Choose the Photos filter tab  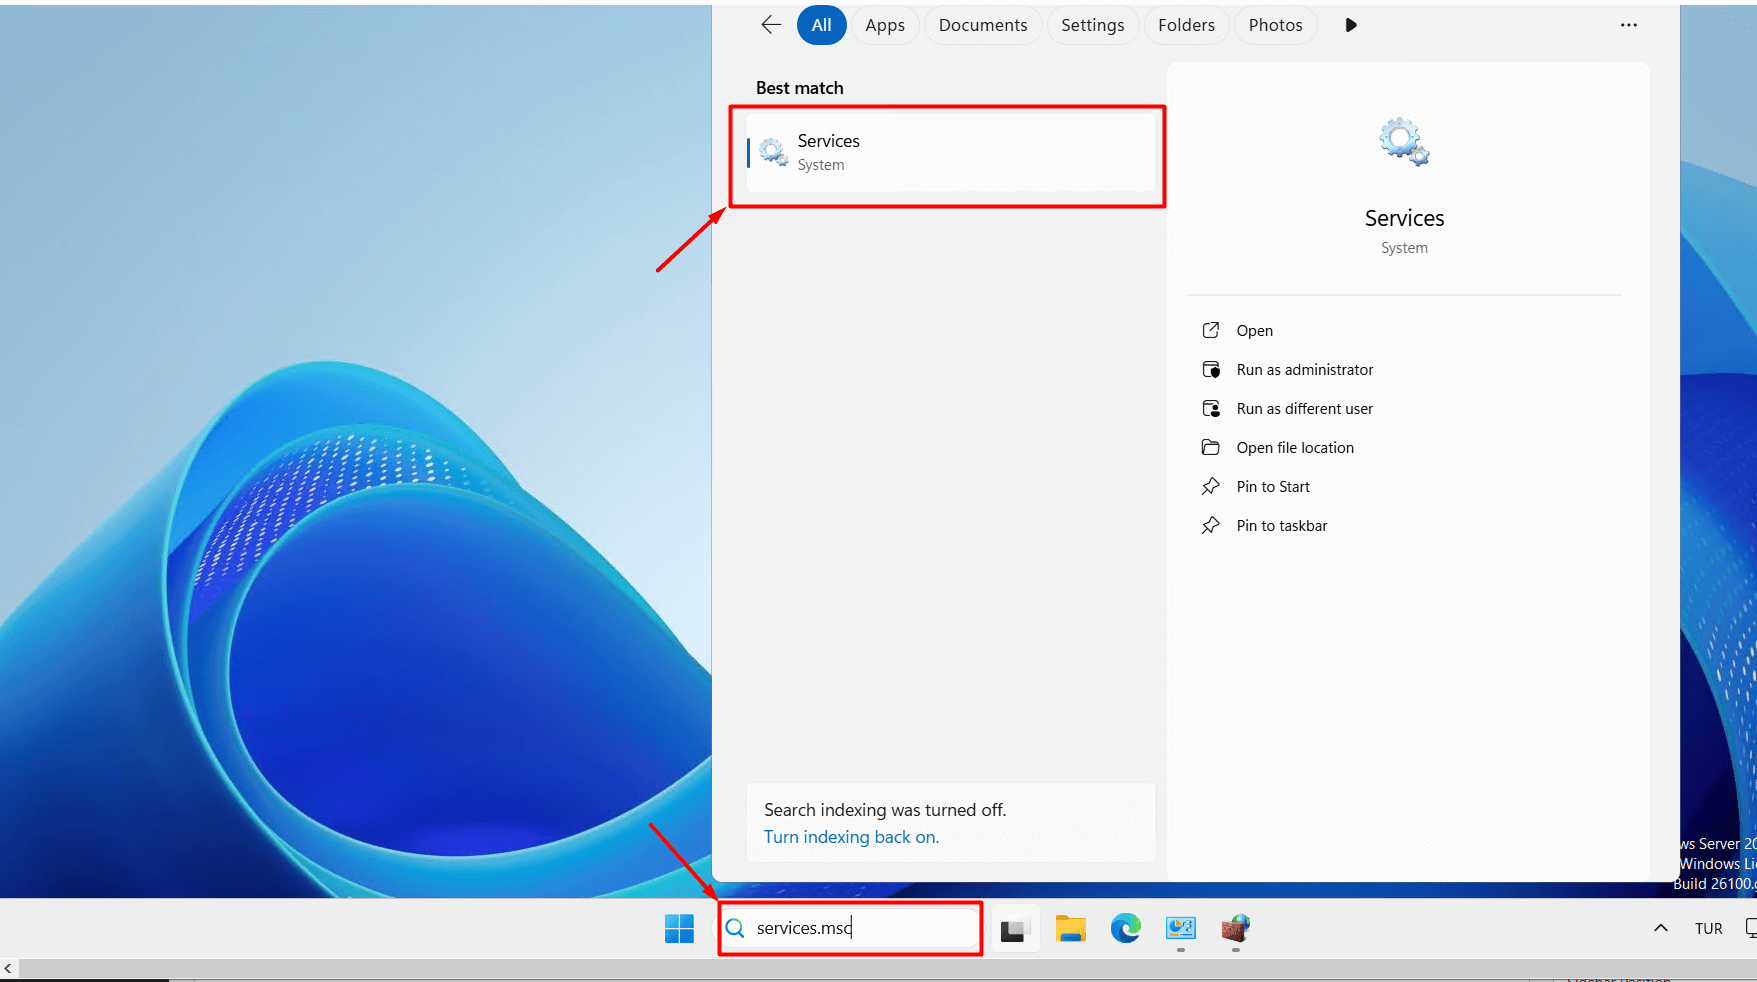click(1275, 25)
